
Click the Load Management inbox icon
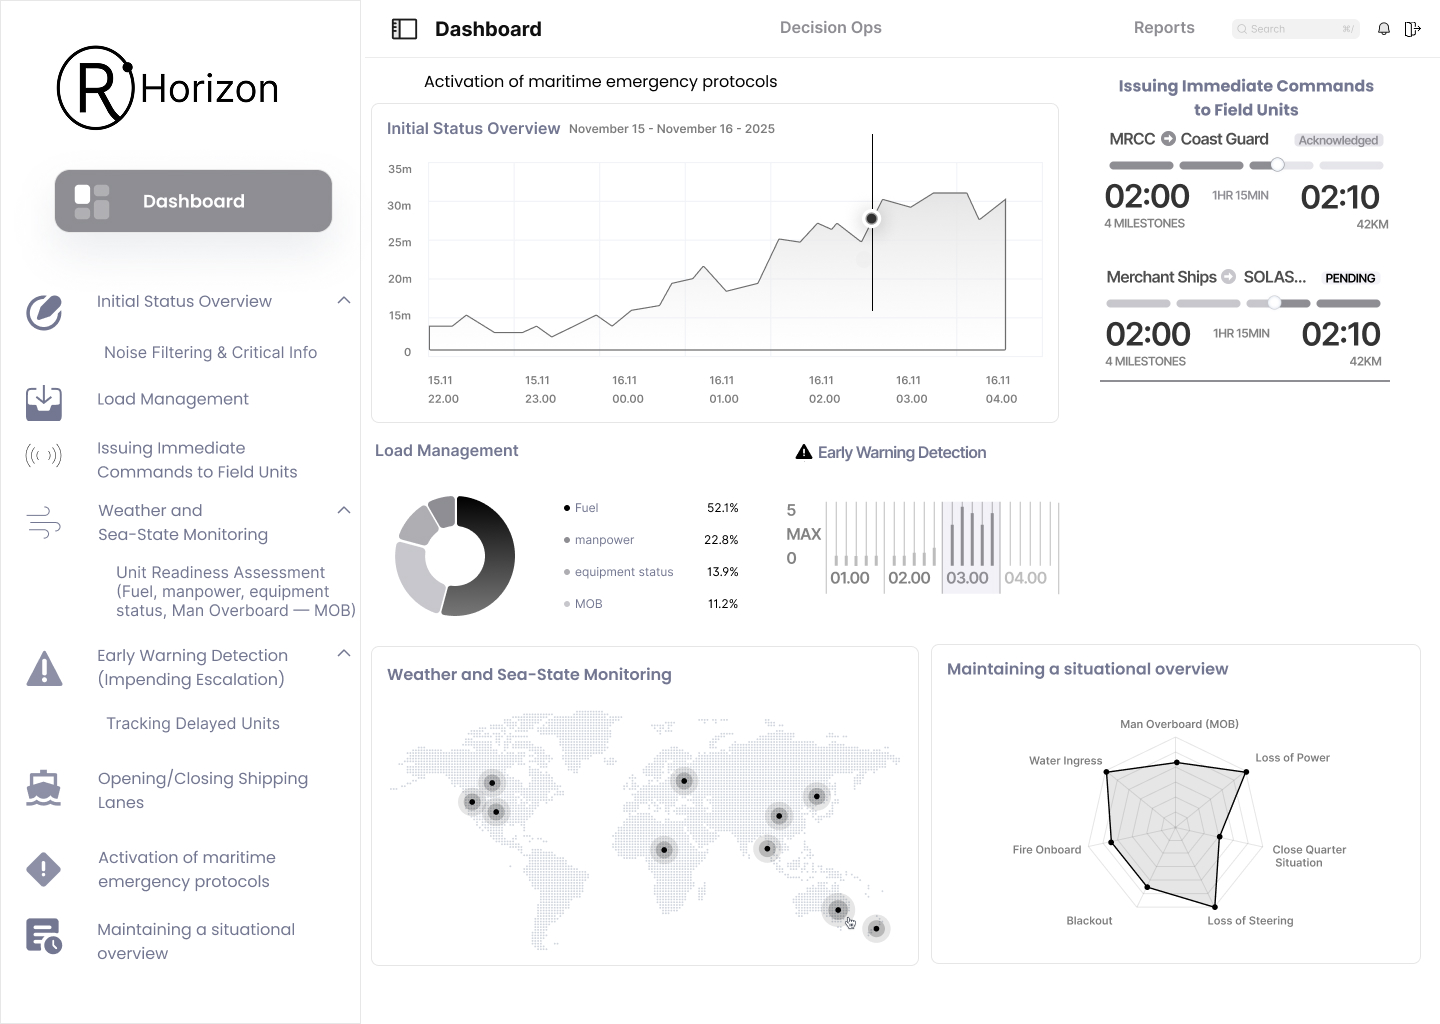44,402
